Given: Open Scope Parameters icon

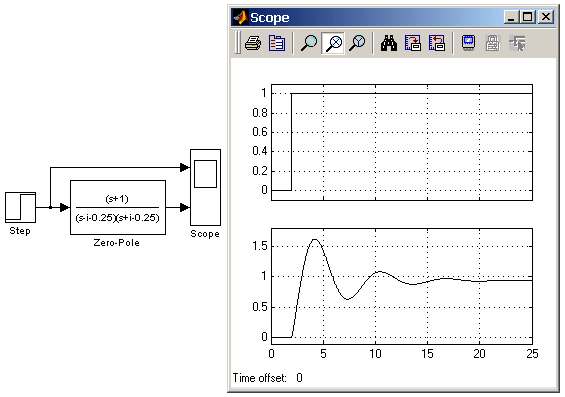Looking at the screenshot, I should [x=277, y=43].
